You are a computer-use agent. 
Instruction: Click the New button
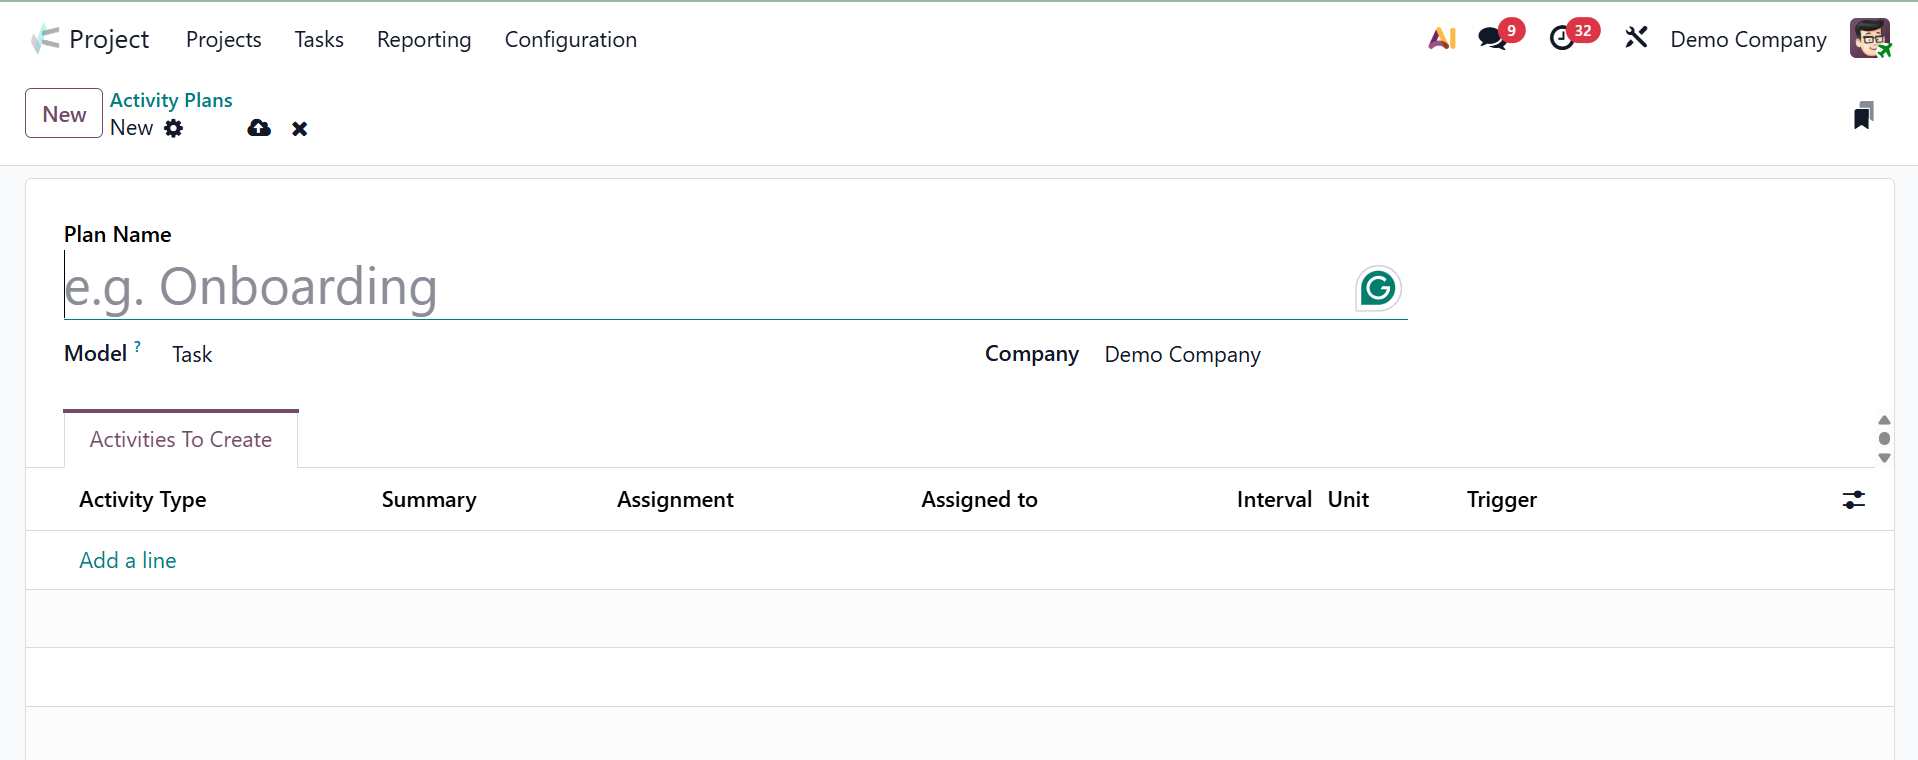click(64, 114)
